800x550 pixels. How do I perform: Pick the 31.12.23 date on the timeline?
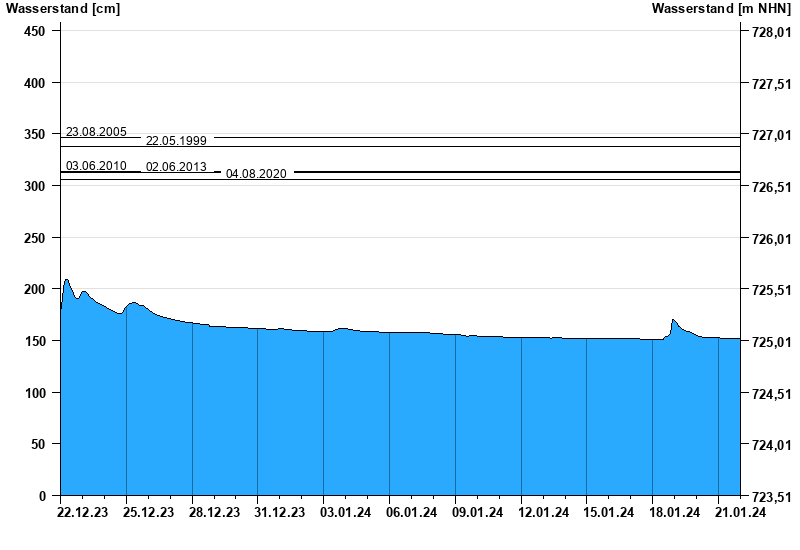click(279, 513)
